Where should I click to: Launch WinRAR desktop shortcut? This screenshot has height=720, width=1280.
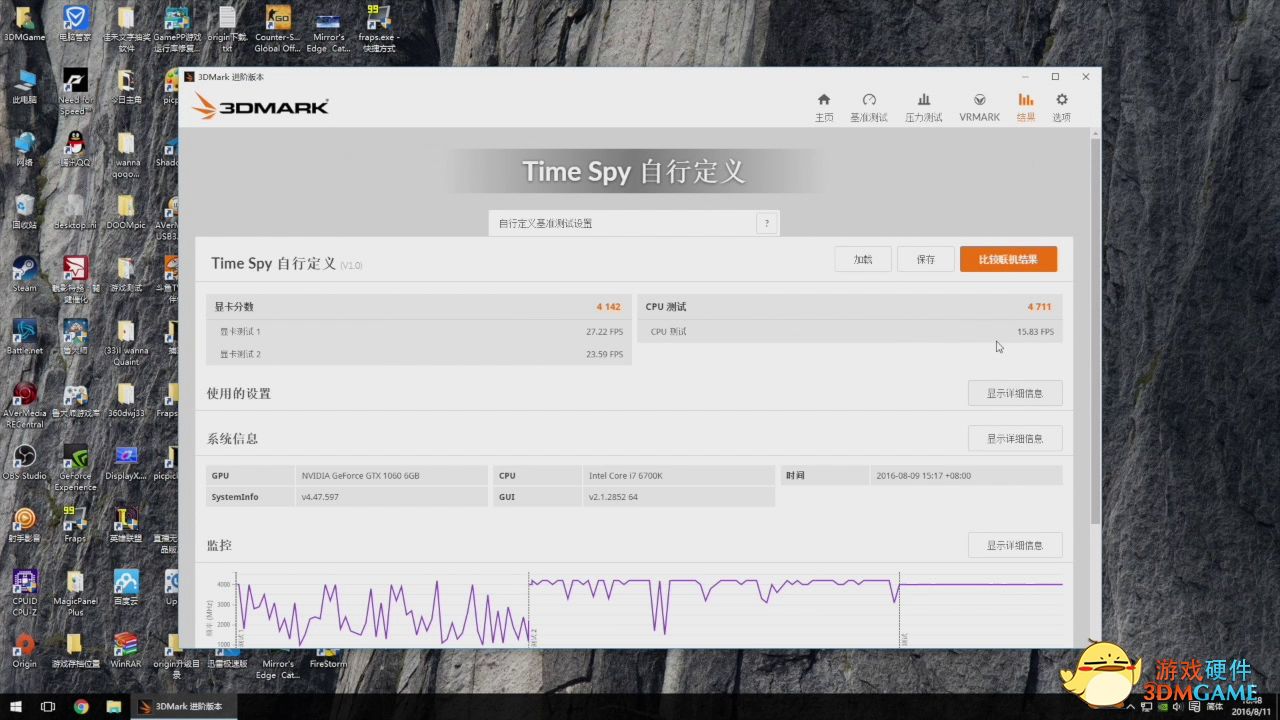point(126,649)
